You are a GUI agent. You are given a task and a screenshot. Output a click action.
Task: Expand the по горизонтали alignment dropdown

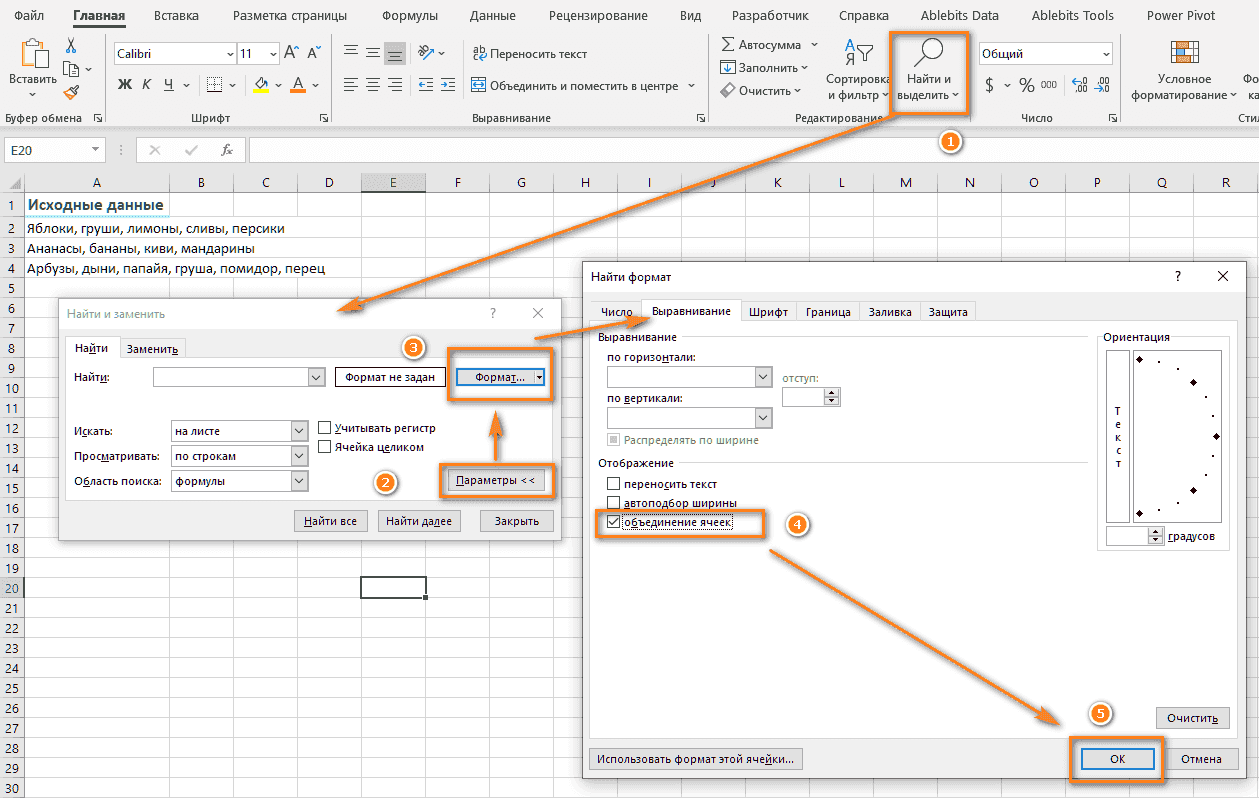coord(764,377)
